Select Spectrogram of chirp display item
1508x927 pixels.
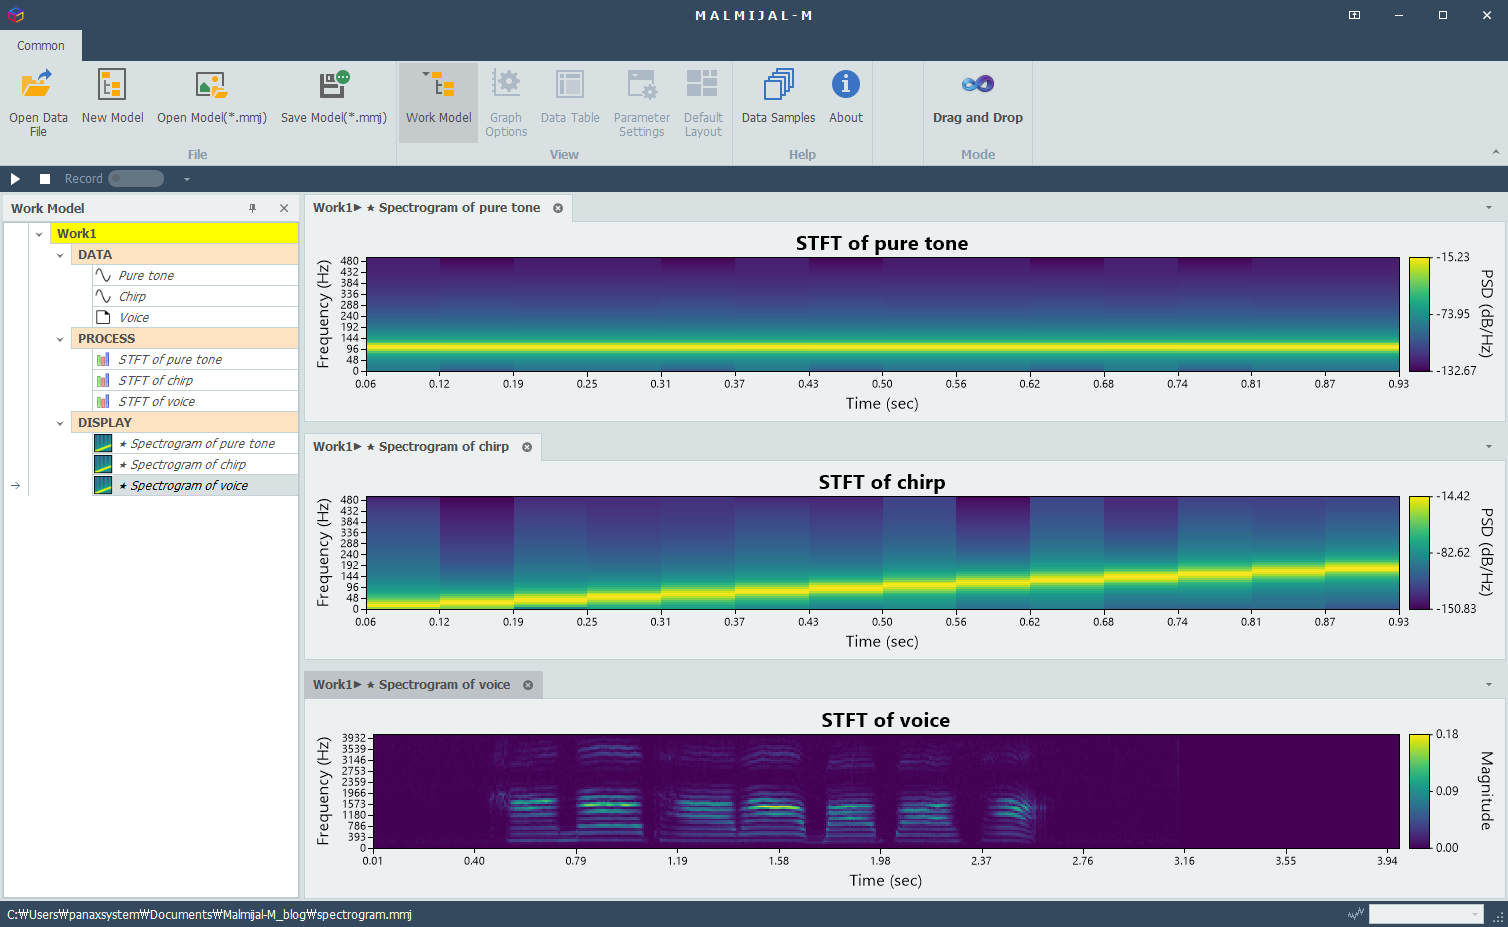tap(195, 465)
